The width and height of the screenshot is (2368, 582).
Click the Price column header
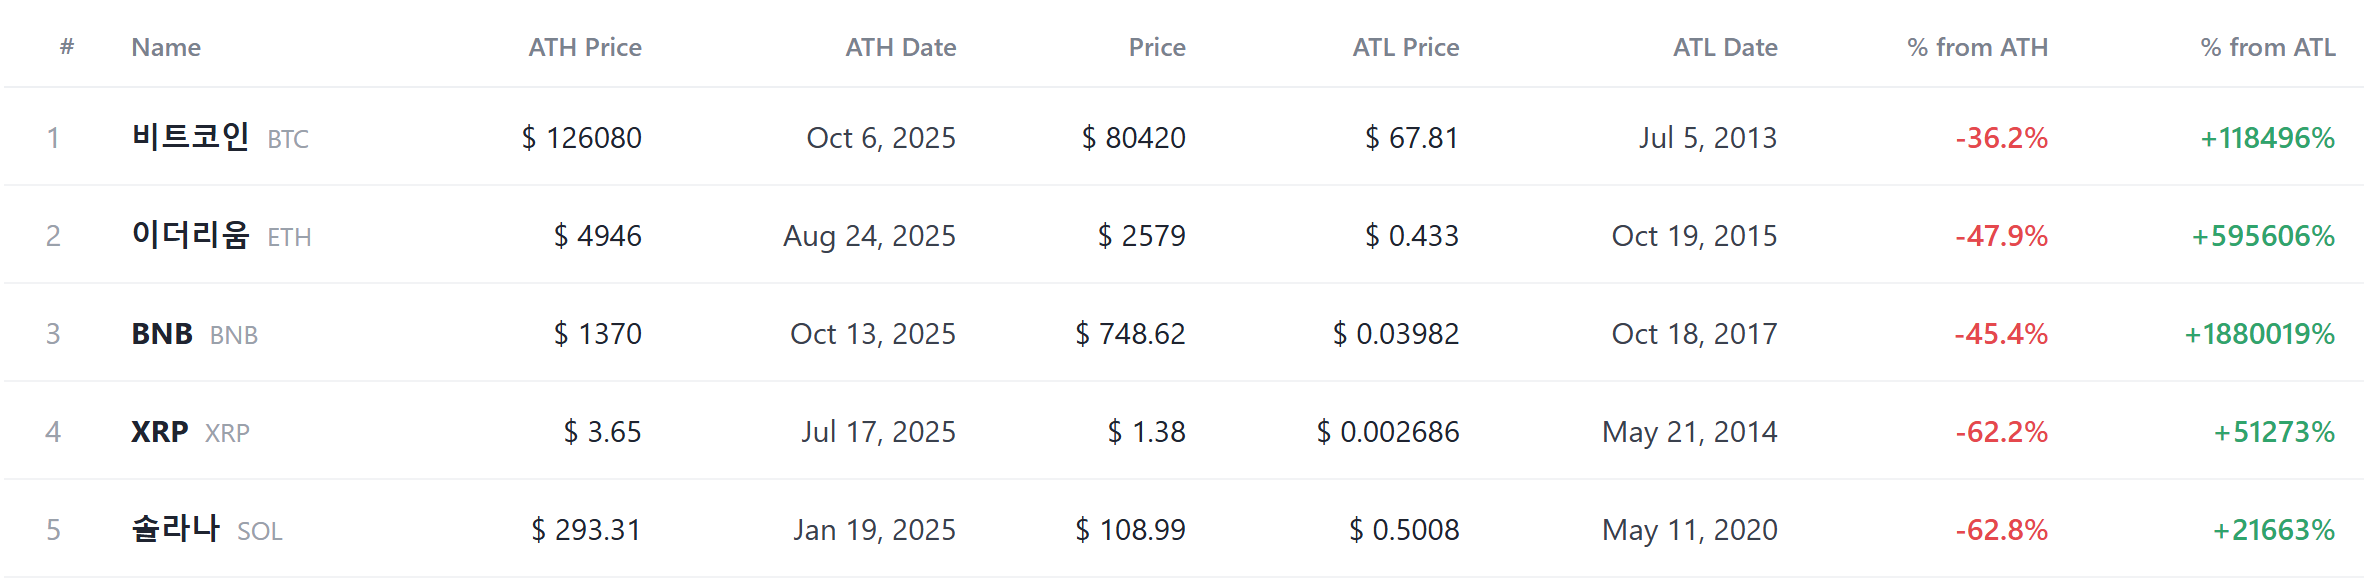click(1157, 47)
